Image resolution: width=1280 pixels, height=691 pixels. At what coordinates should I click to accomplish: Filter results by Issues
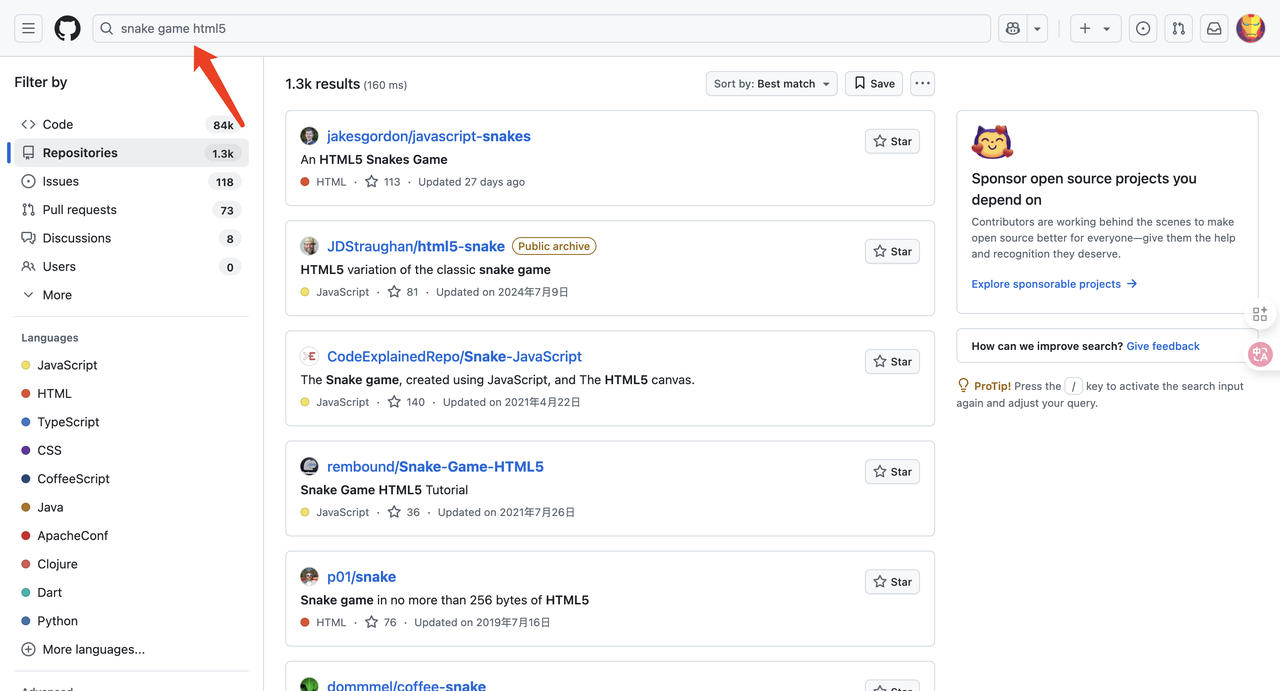point(60,182)
